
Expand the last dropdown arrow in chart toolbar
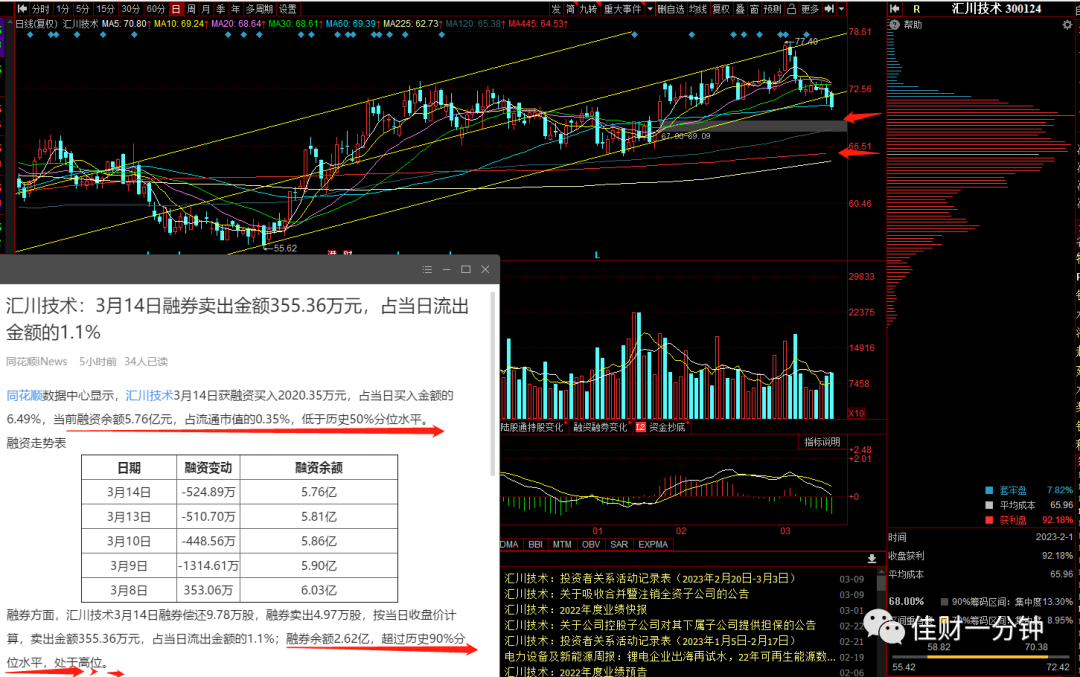[x=841, y=8]
